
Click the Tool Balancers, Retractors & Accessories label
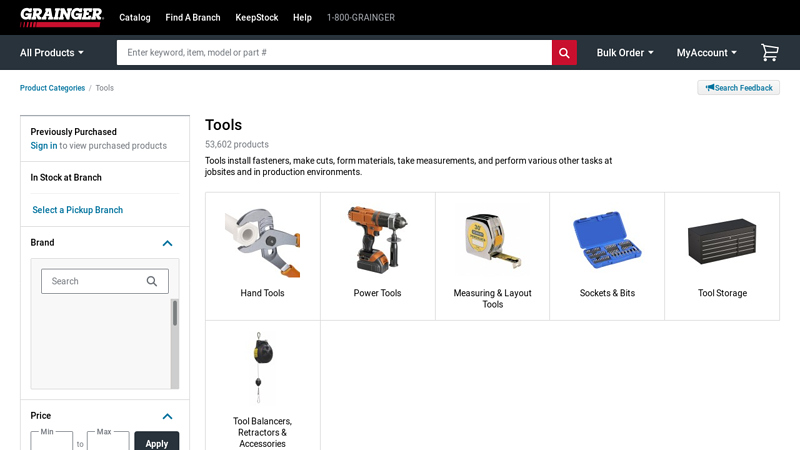click(262, 432)
